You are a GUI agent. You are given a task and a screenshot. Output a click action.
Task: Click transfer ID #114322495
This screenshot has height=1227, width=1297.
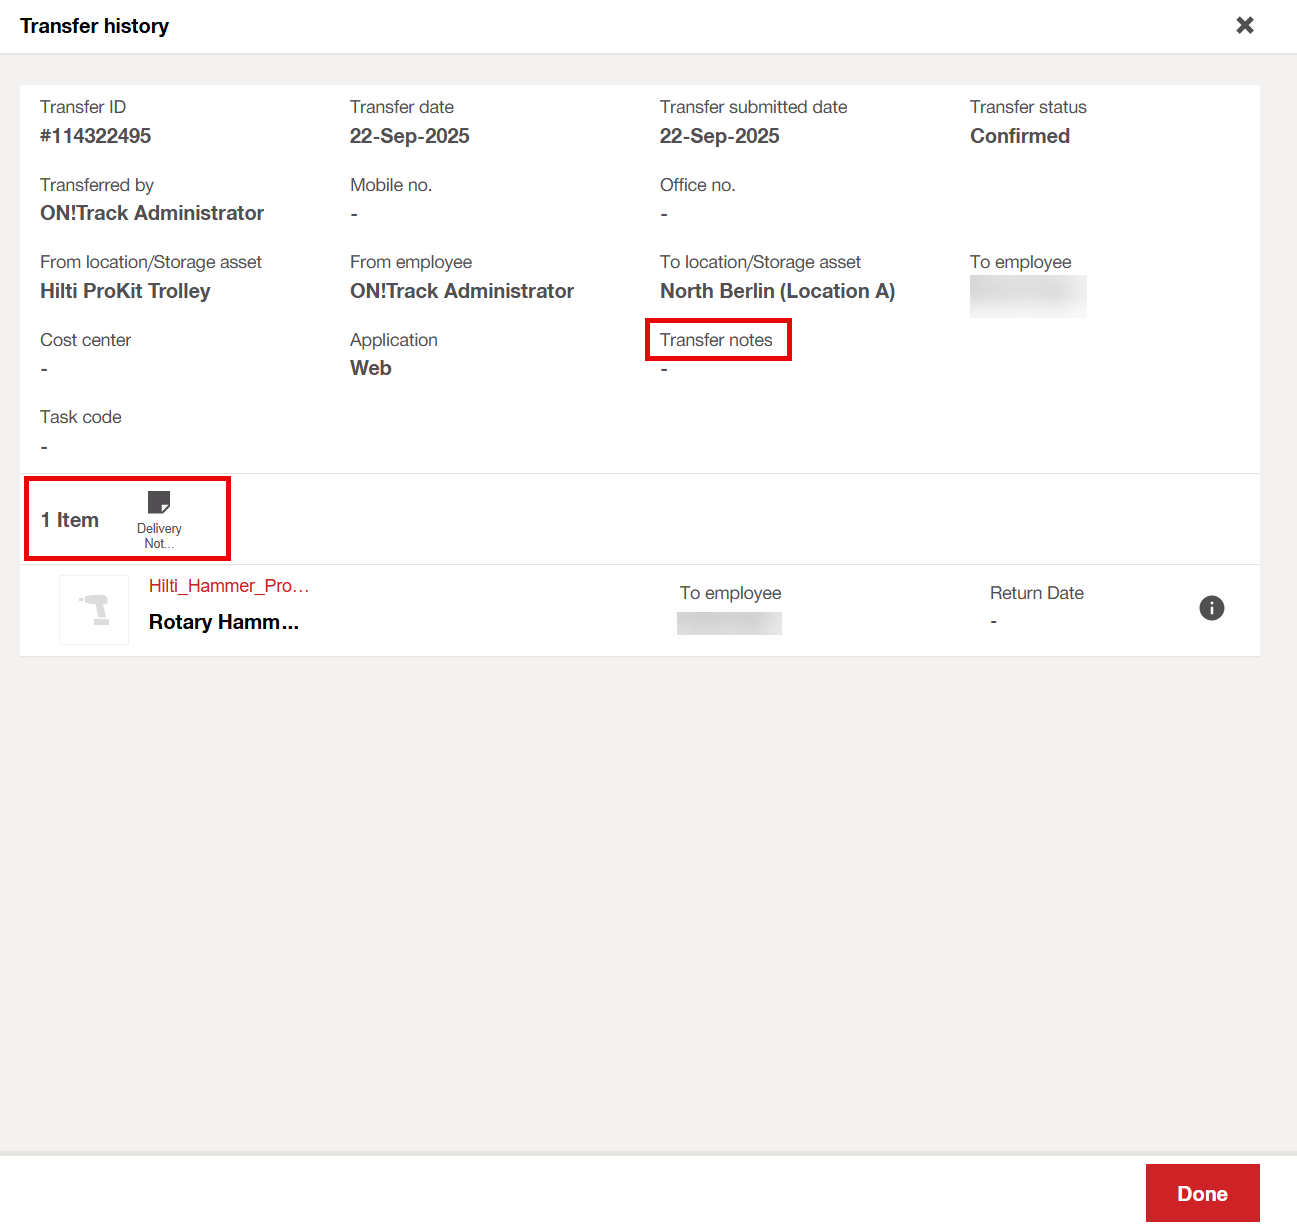click(x=95, y=136)
